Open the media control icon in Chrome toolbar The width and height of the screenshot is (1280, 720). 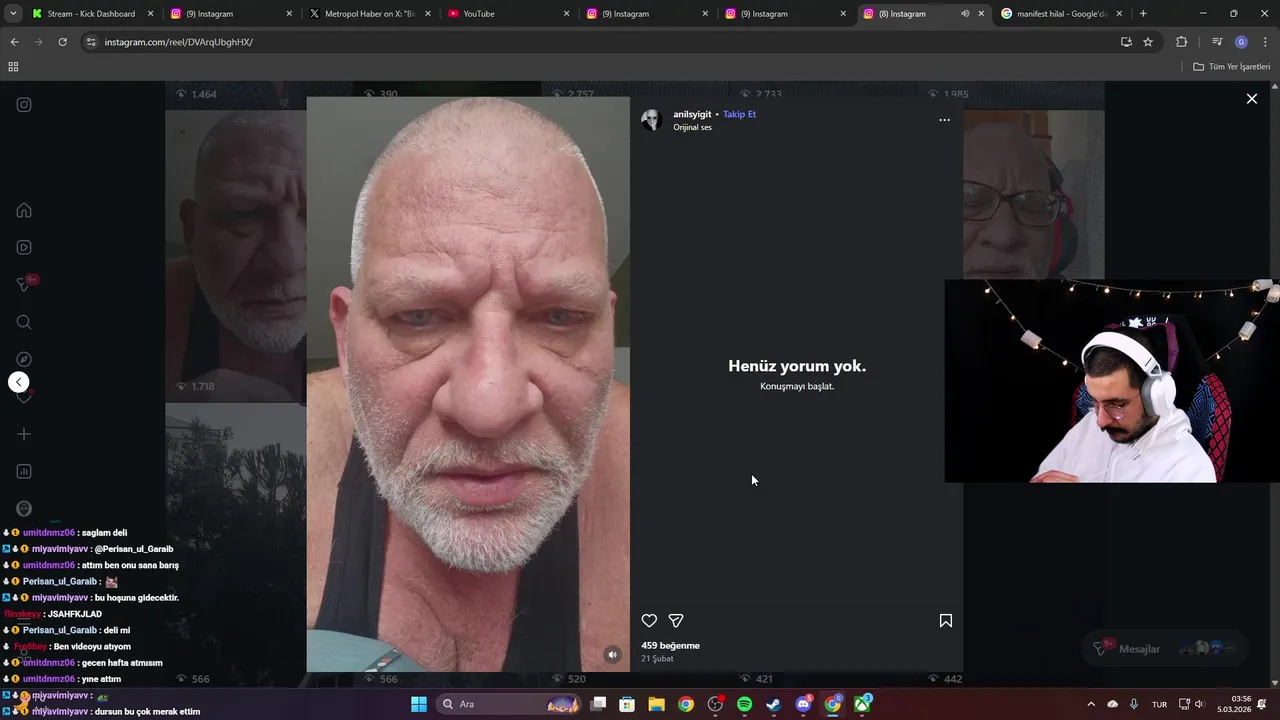tap(1217, 42)
